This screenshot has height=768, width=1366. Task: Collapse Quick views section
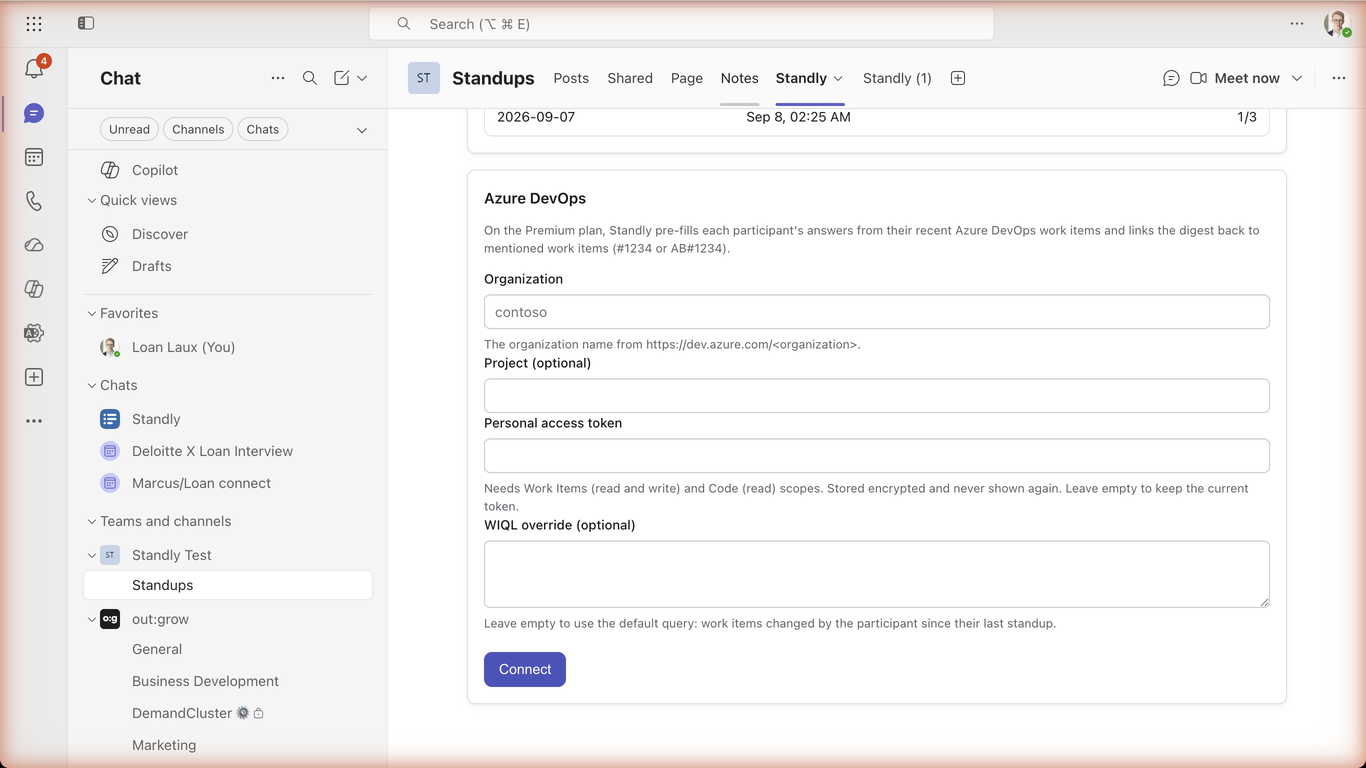tap(92, 200)
